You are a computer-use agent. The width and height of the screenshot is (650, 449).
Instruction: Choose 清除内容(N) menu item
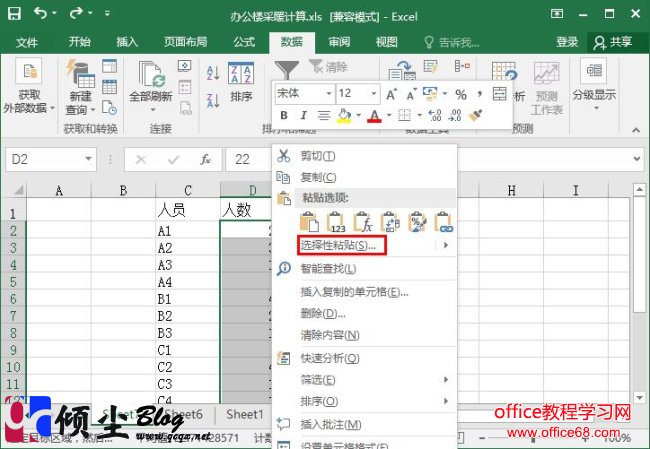[x=365, y=335]
